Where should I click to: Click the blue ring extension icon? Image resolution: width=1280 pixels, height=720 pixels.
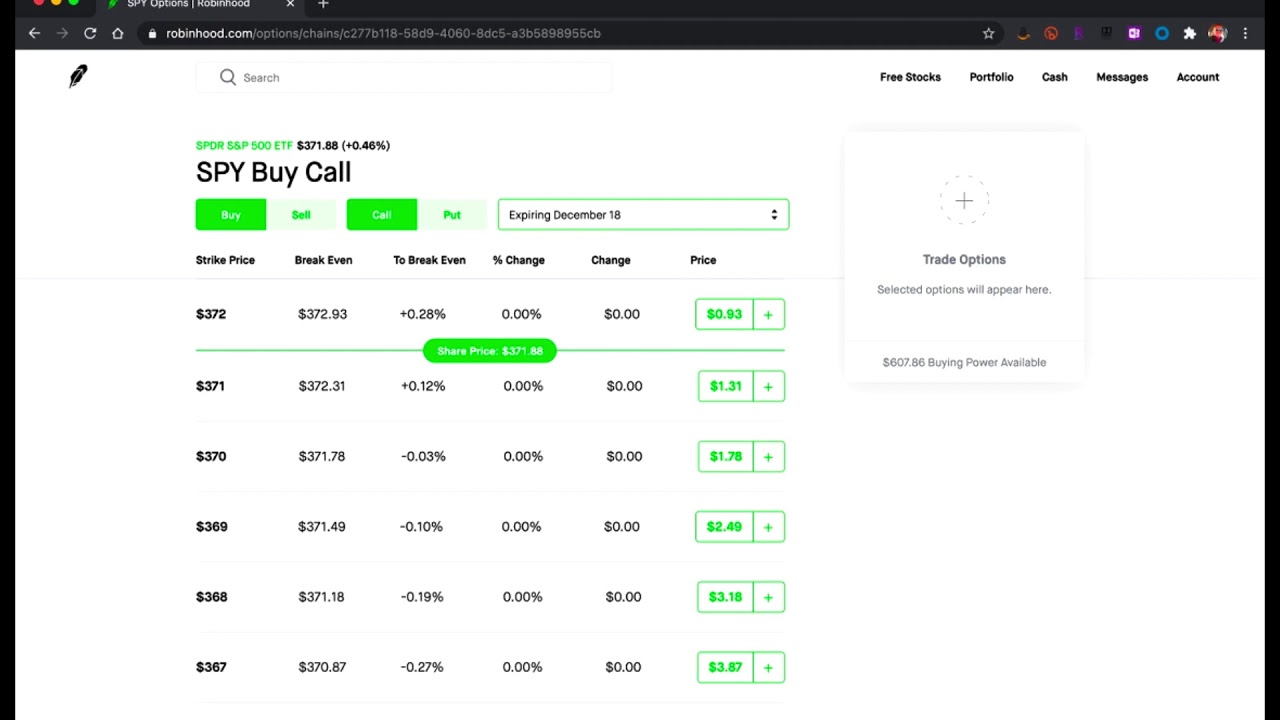pos(1162,33)
